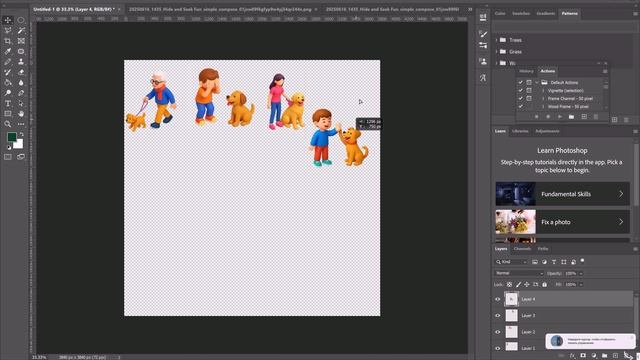Click layer style fx button in Layers panel
The image size is (640, 360).
coord(572,356)
